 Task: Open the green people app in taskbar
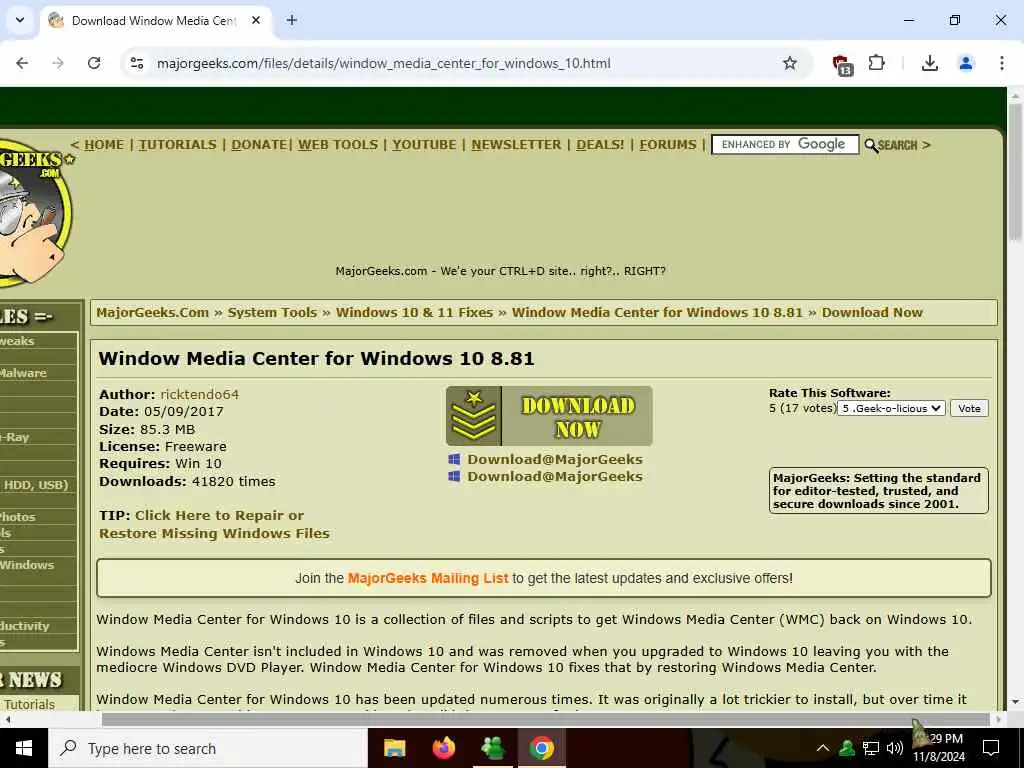[x=493, y=748]
